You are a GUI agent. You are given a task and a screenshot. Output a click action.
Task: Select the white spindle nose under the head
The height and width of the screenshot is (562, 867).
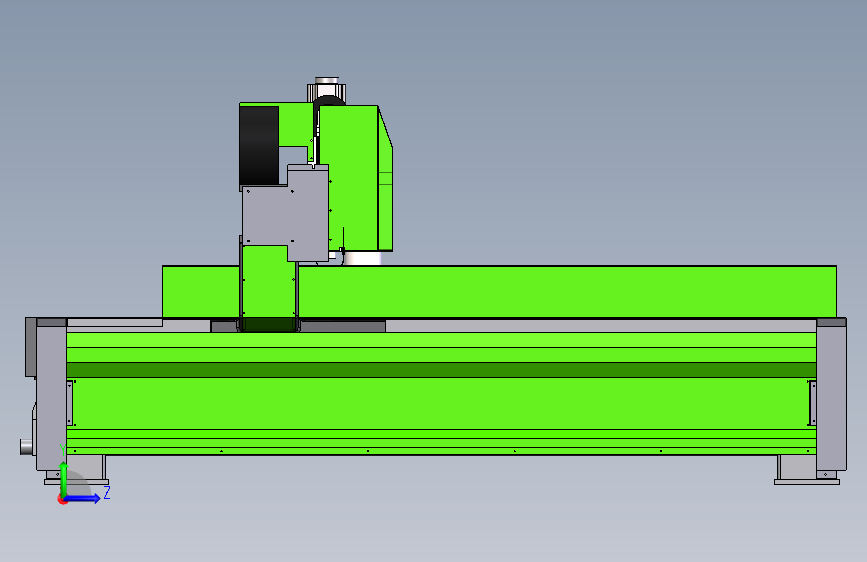[x=362, y=258]
